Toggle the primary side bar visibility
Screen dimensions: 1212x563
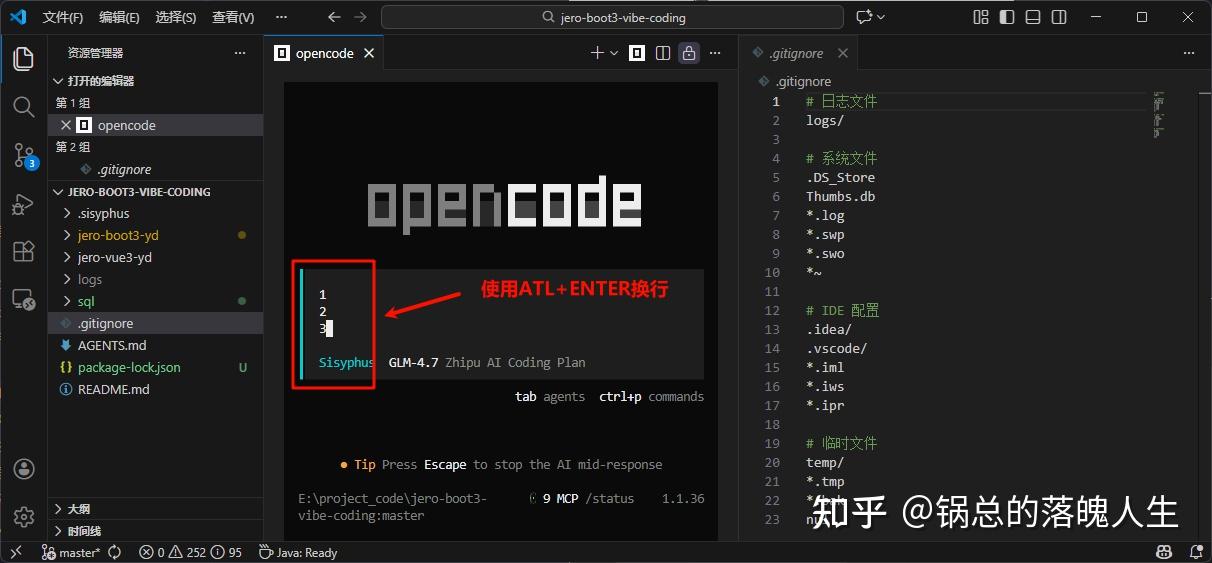point(1007,17)
